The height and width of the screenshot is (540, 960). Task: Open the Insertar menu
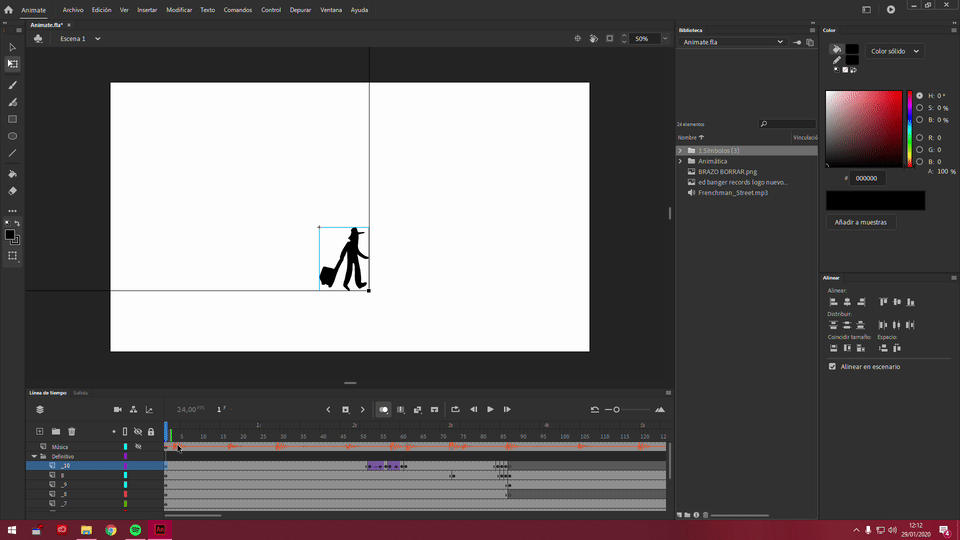coord(147,10)
